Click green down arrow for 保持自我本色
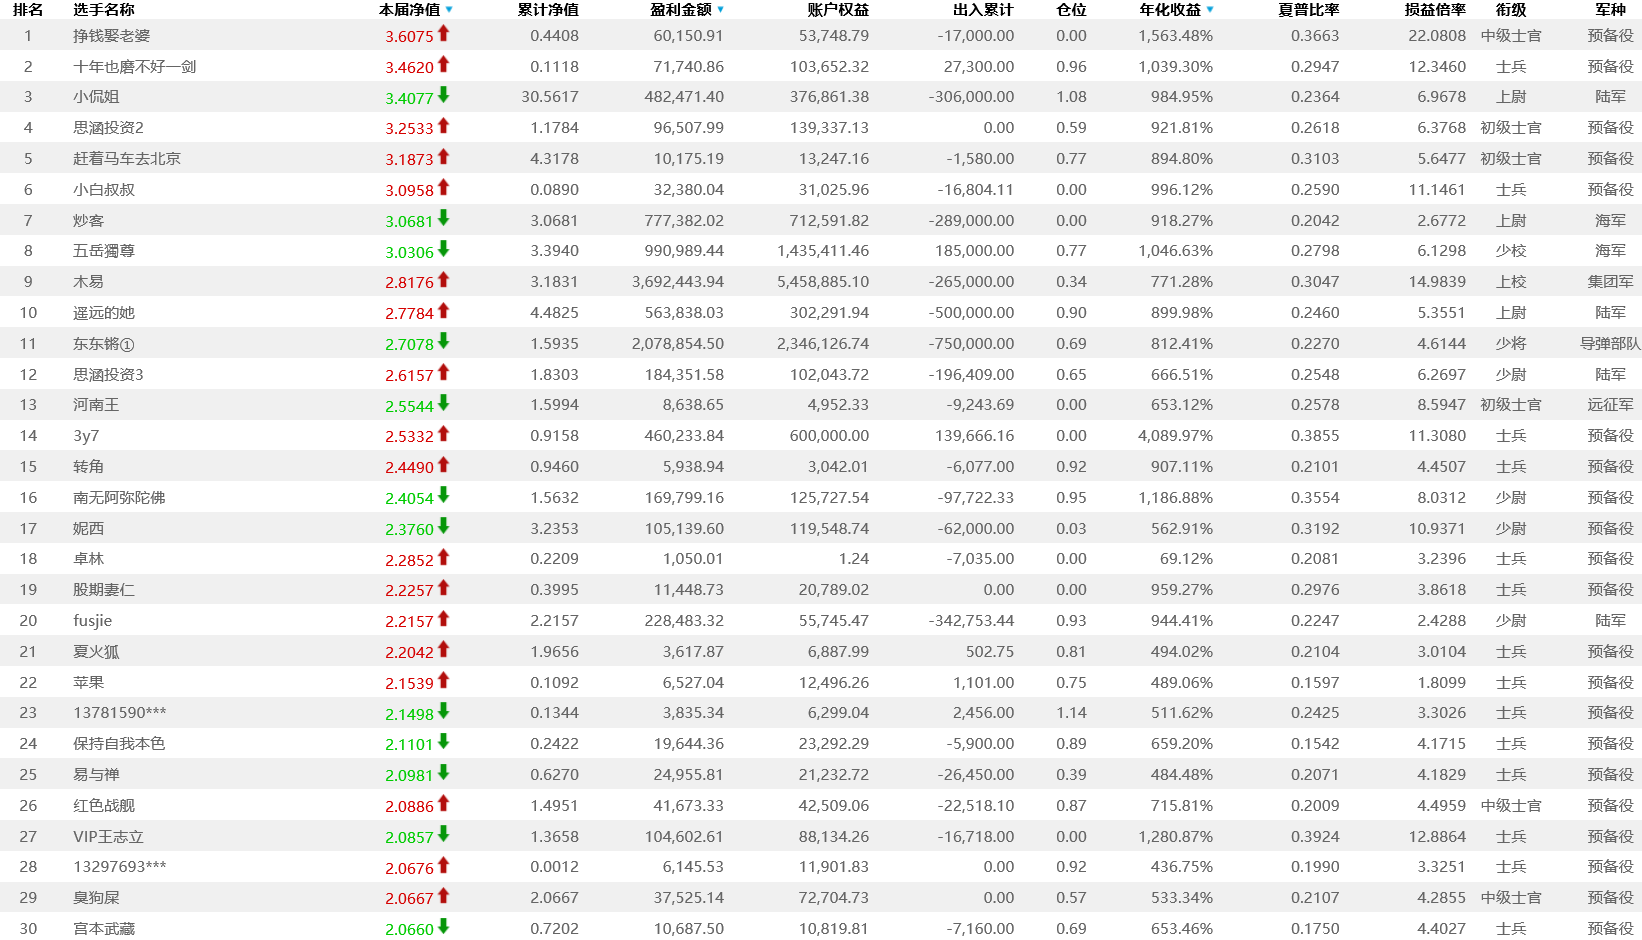Screen dimensions: 1642x940 [443, 742]
